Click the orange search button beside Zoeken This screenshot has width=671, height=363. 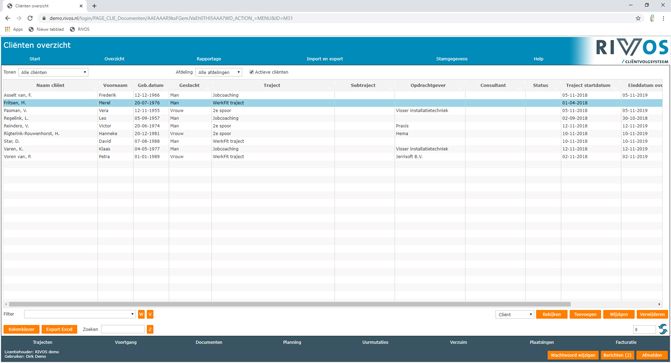coord(150,329)
